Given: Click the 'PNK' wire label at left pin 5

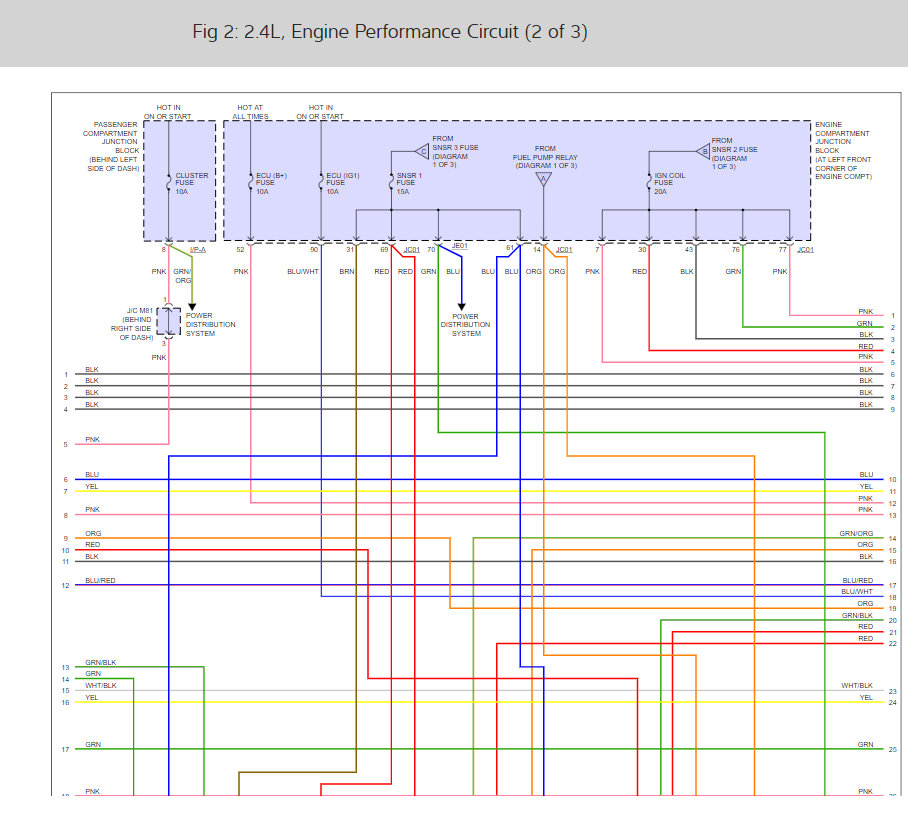Looking at the screenshot, I should click(93, 440).
